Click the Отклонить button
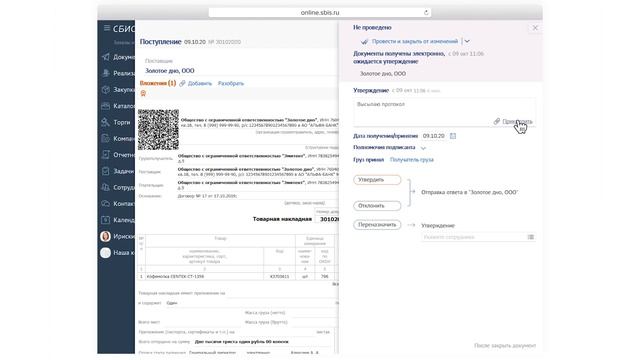Viewport: 640px width, 360px height. pos(377,206)
